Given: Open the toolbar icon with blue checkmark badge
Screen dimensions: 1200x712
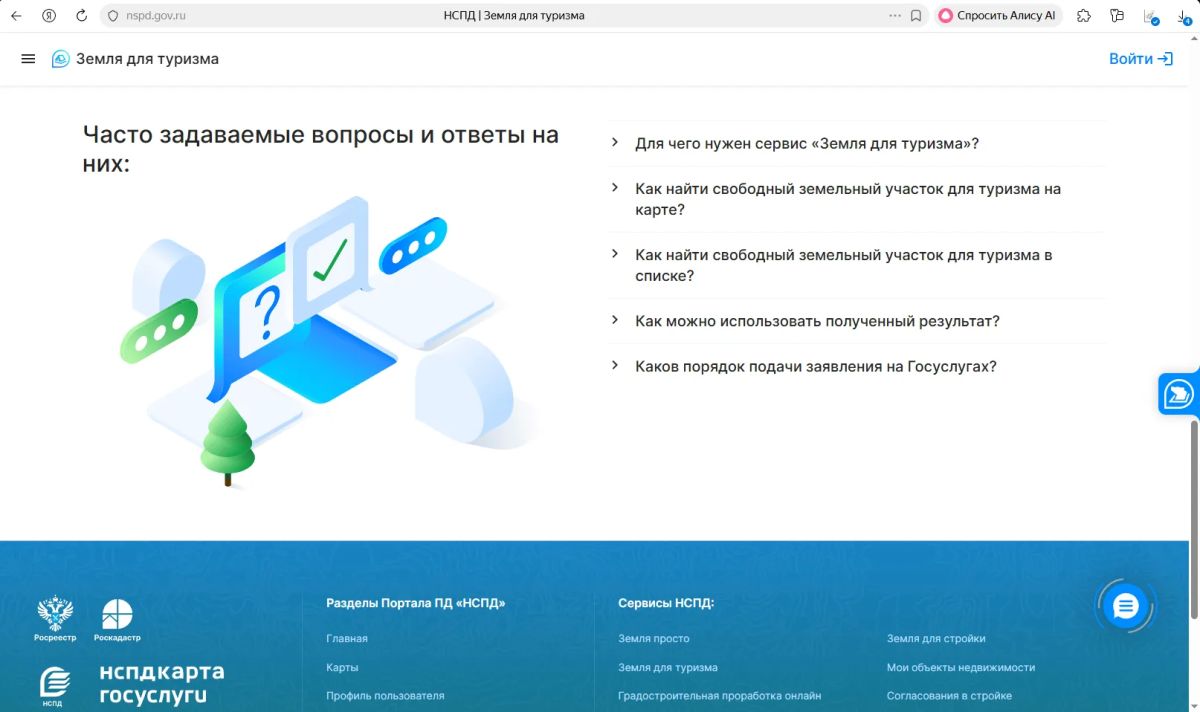Looking at the screenshot, I should 1151,16.
